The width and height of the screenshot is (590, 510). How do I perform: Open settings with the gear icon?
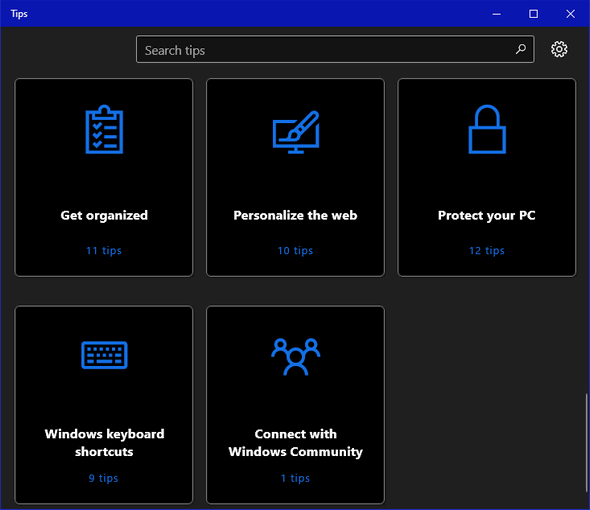(x=559, y=49)
